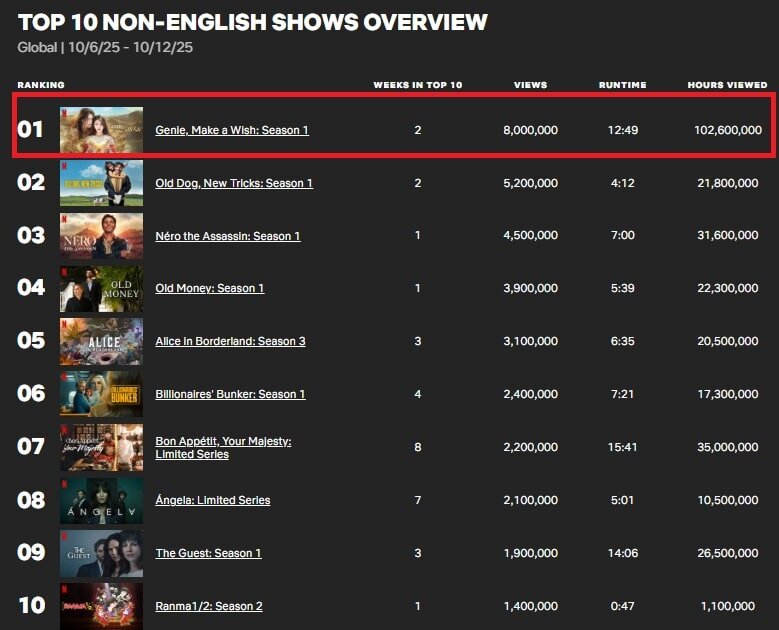Select the 1,400,000 views value

(531, 606)
